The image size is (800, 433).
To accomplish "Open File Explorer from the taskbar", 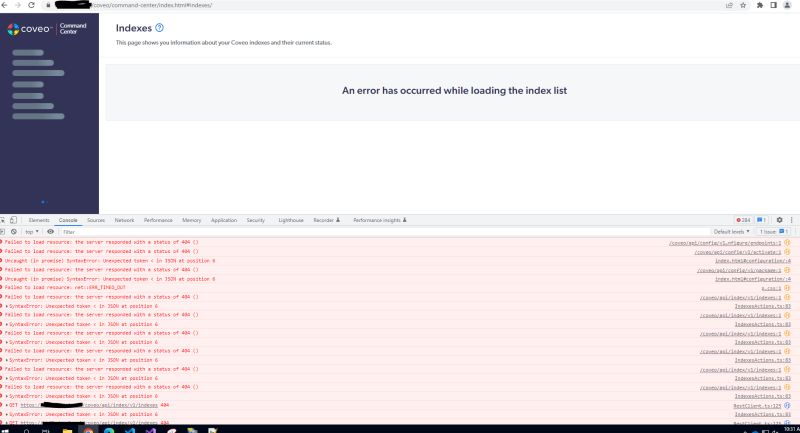I will [x=67, y=430].
